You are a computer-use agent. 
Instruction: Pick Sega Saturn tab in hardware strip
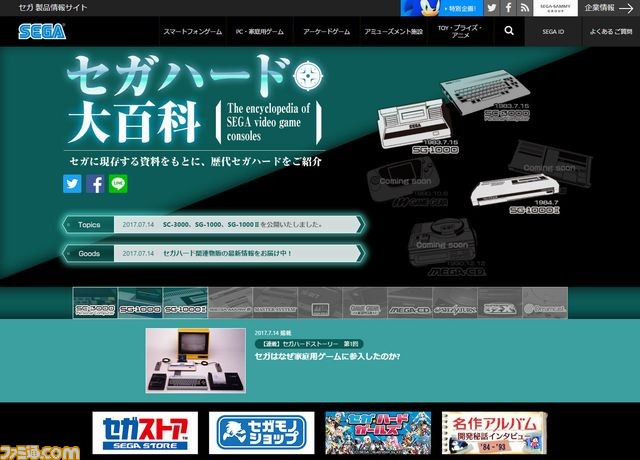pos(455,303)
